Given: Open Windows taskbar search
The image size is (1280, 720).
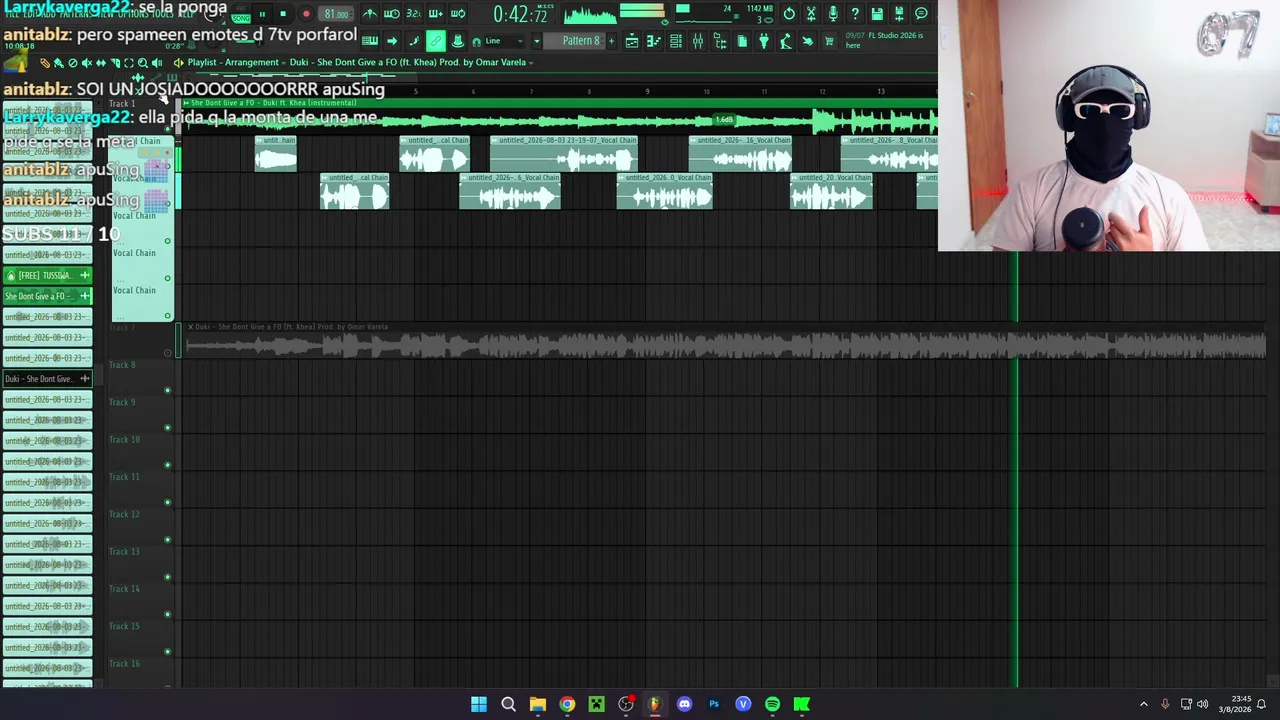Looking at the screenshot, I should [508, 704].
